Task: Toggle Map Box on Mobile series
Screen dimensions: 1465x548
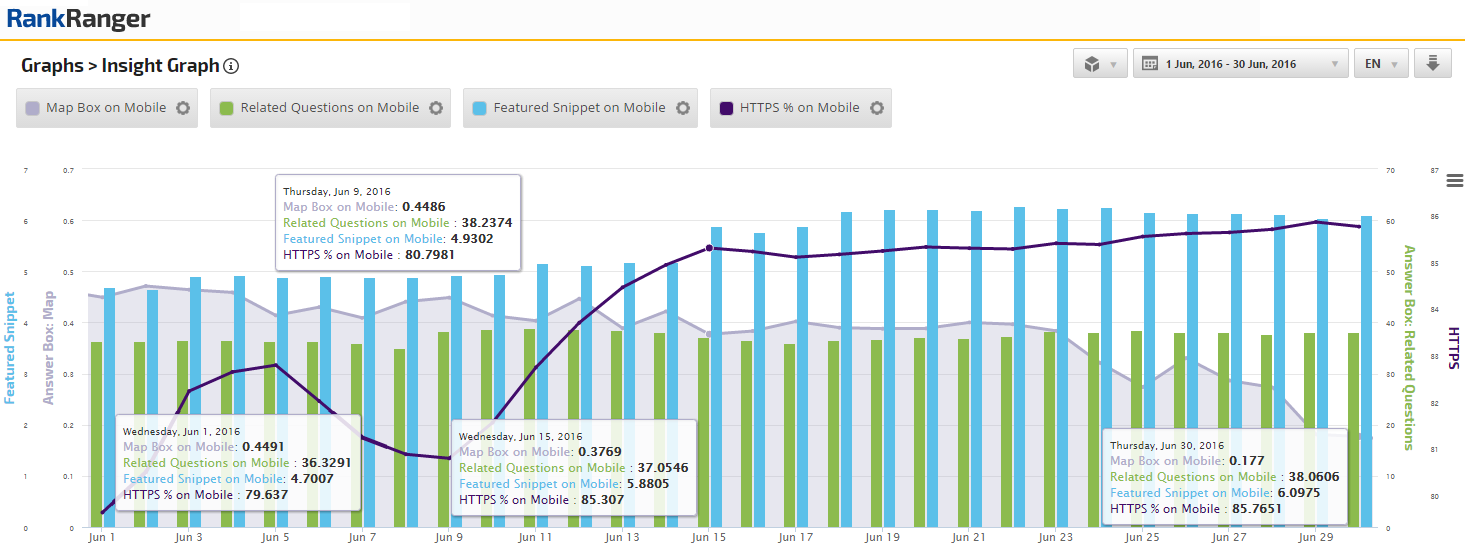Action: (106, 108)
